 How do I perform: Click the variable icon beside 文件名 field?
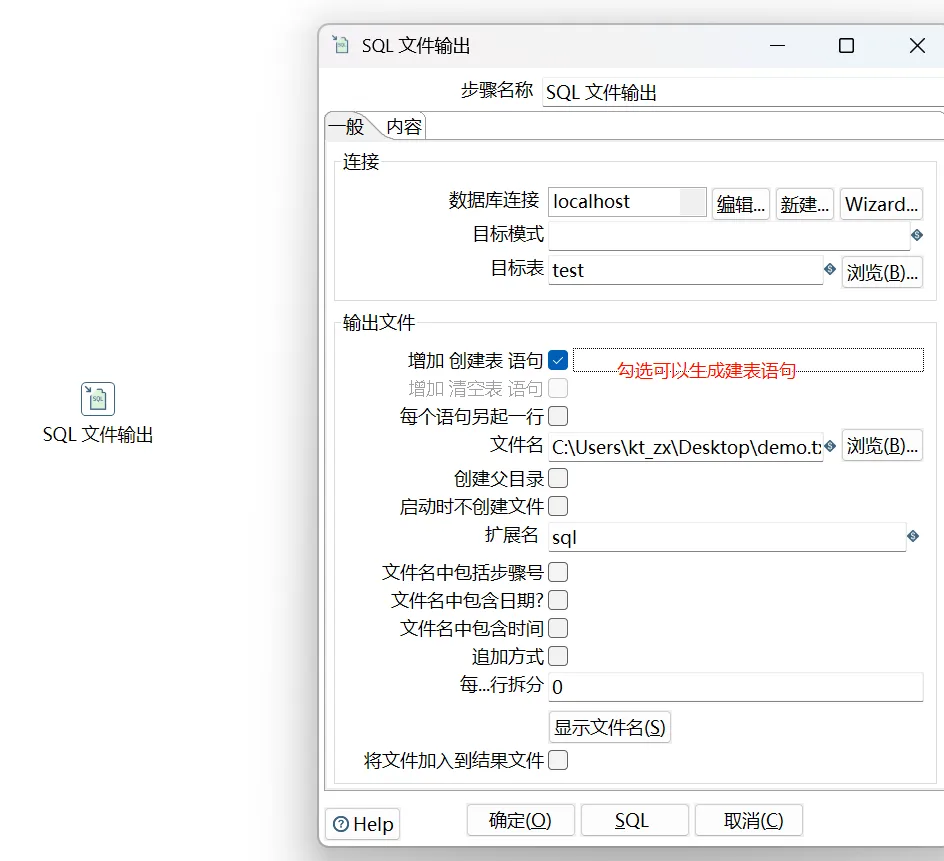pos(829,446)
